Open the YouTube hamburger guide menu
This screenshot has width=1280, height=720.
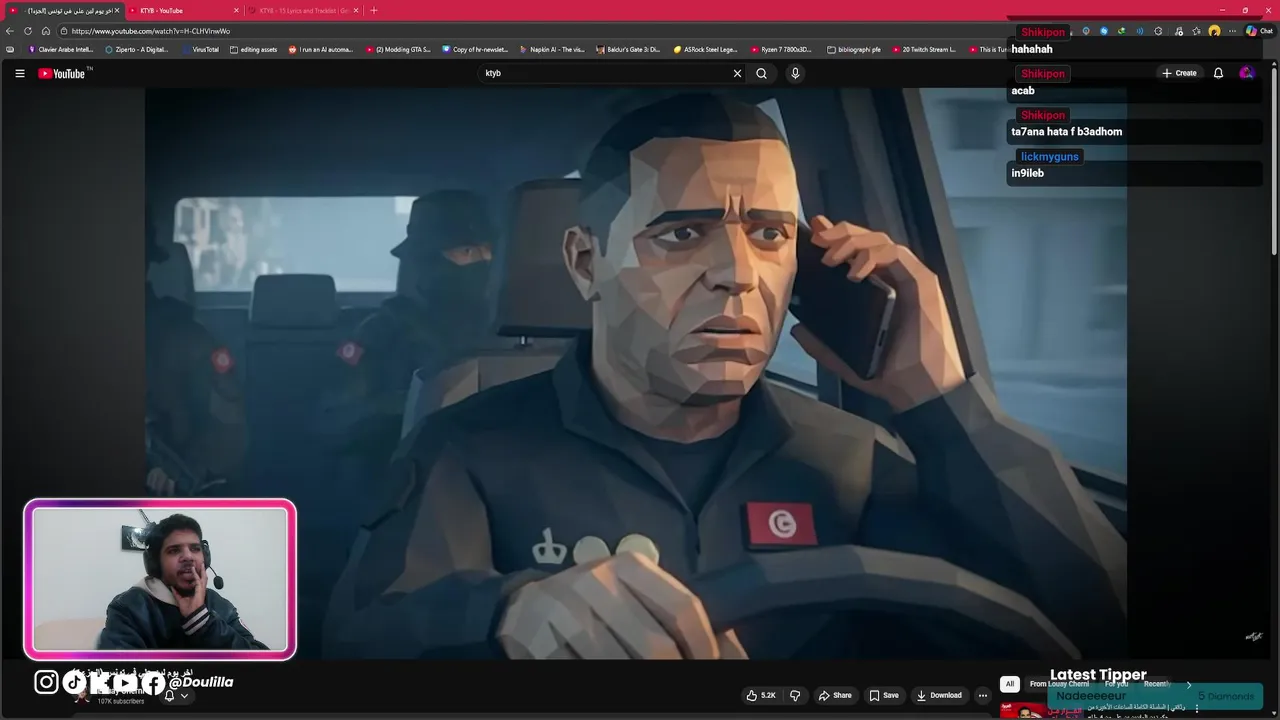(x=19, y=73)
